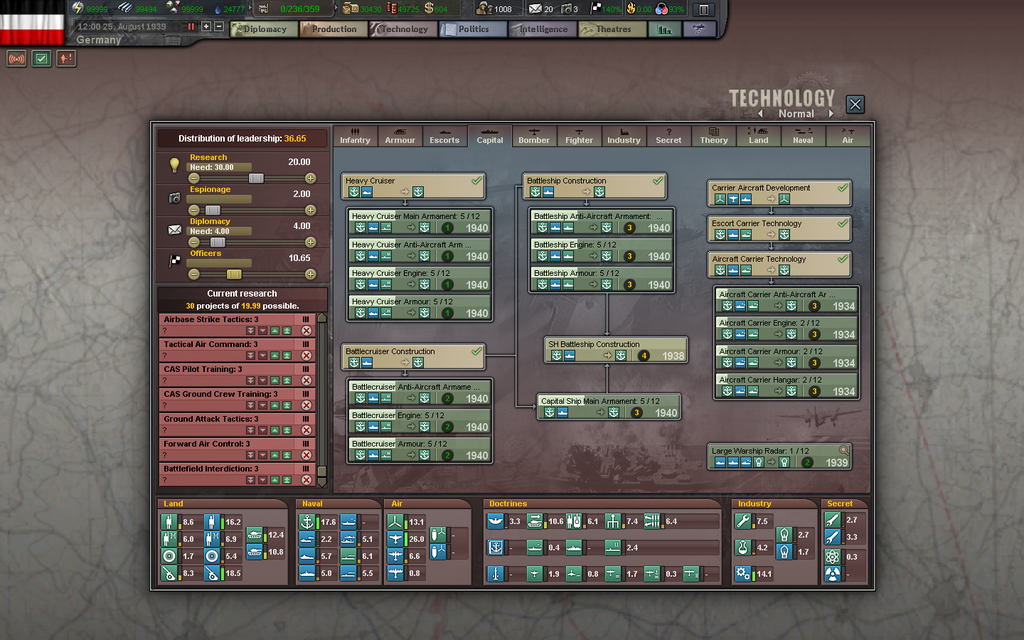Move CAS Ground Crew Training up one slot
Screen dimensions: 1024x640
[275, 406]
